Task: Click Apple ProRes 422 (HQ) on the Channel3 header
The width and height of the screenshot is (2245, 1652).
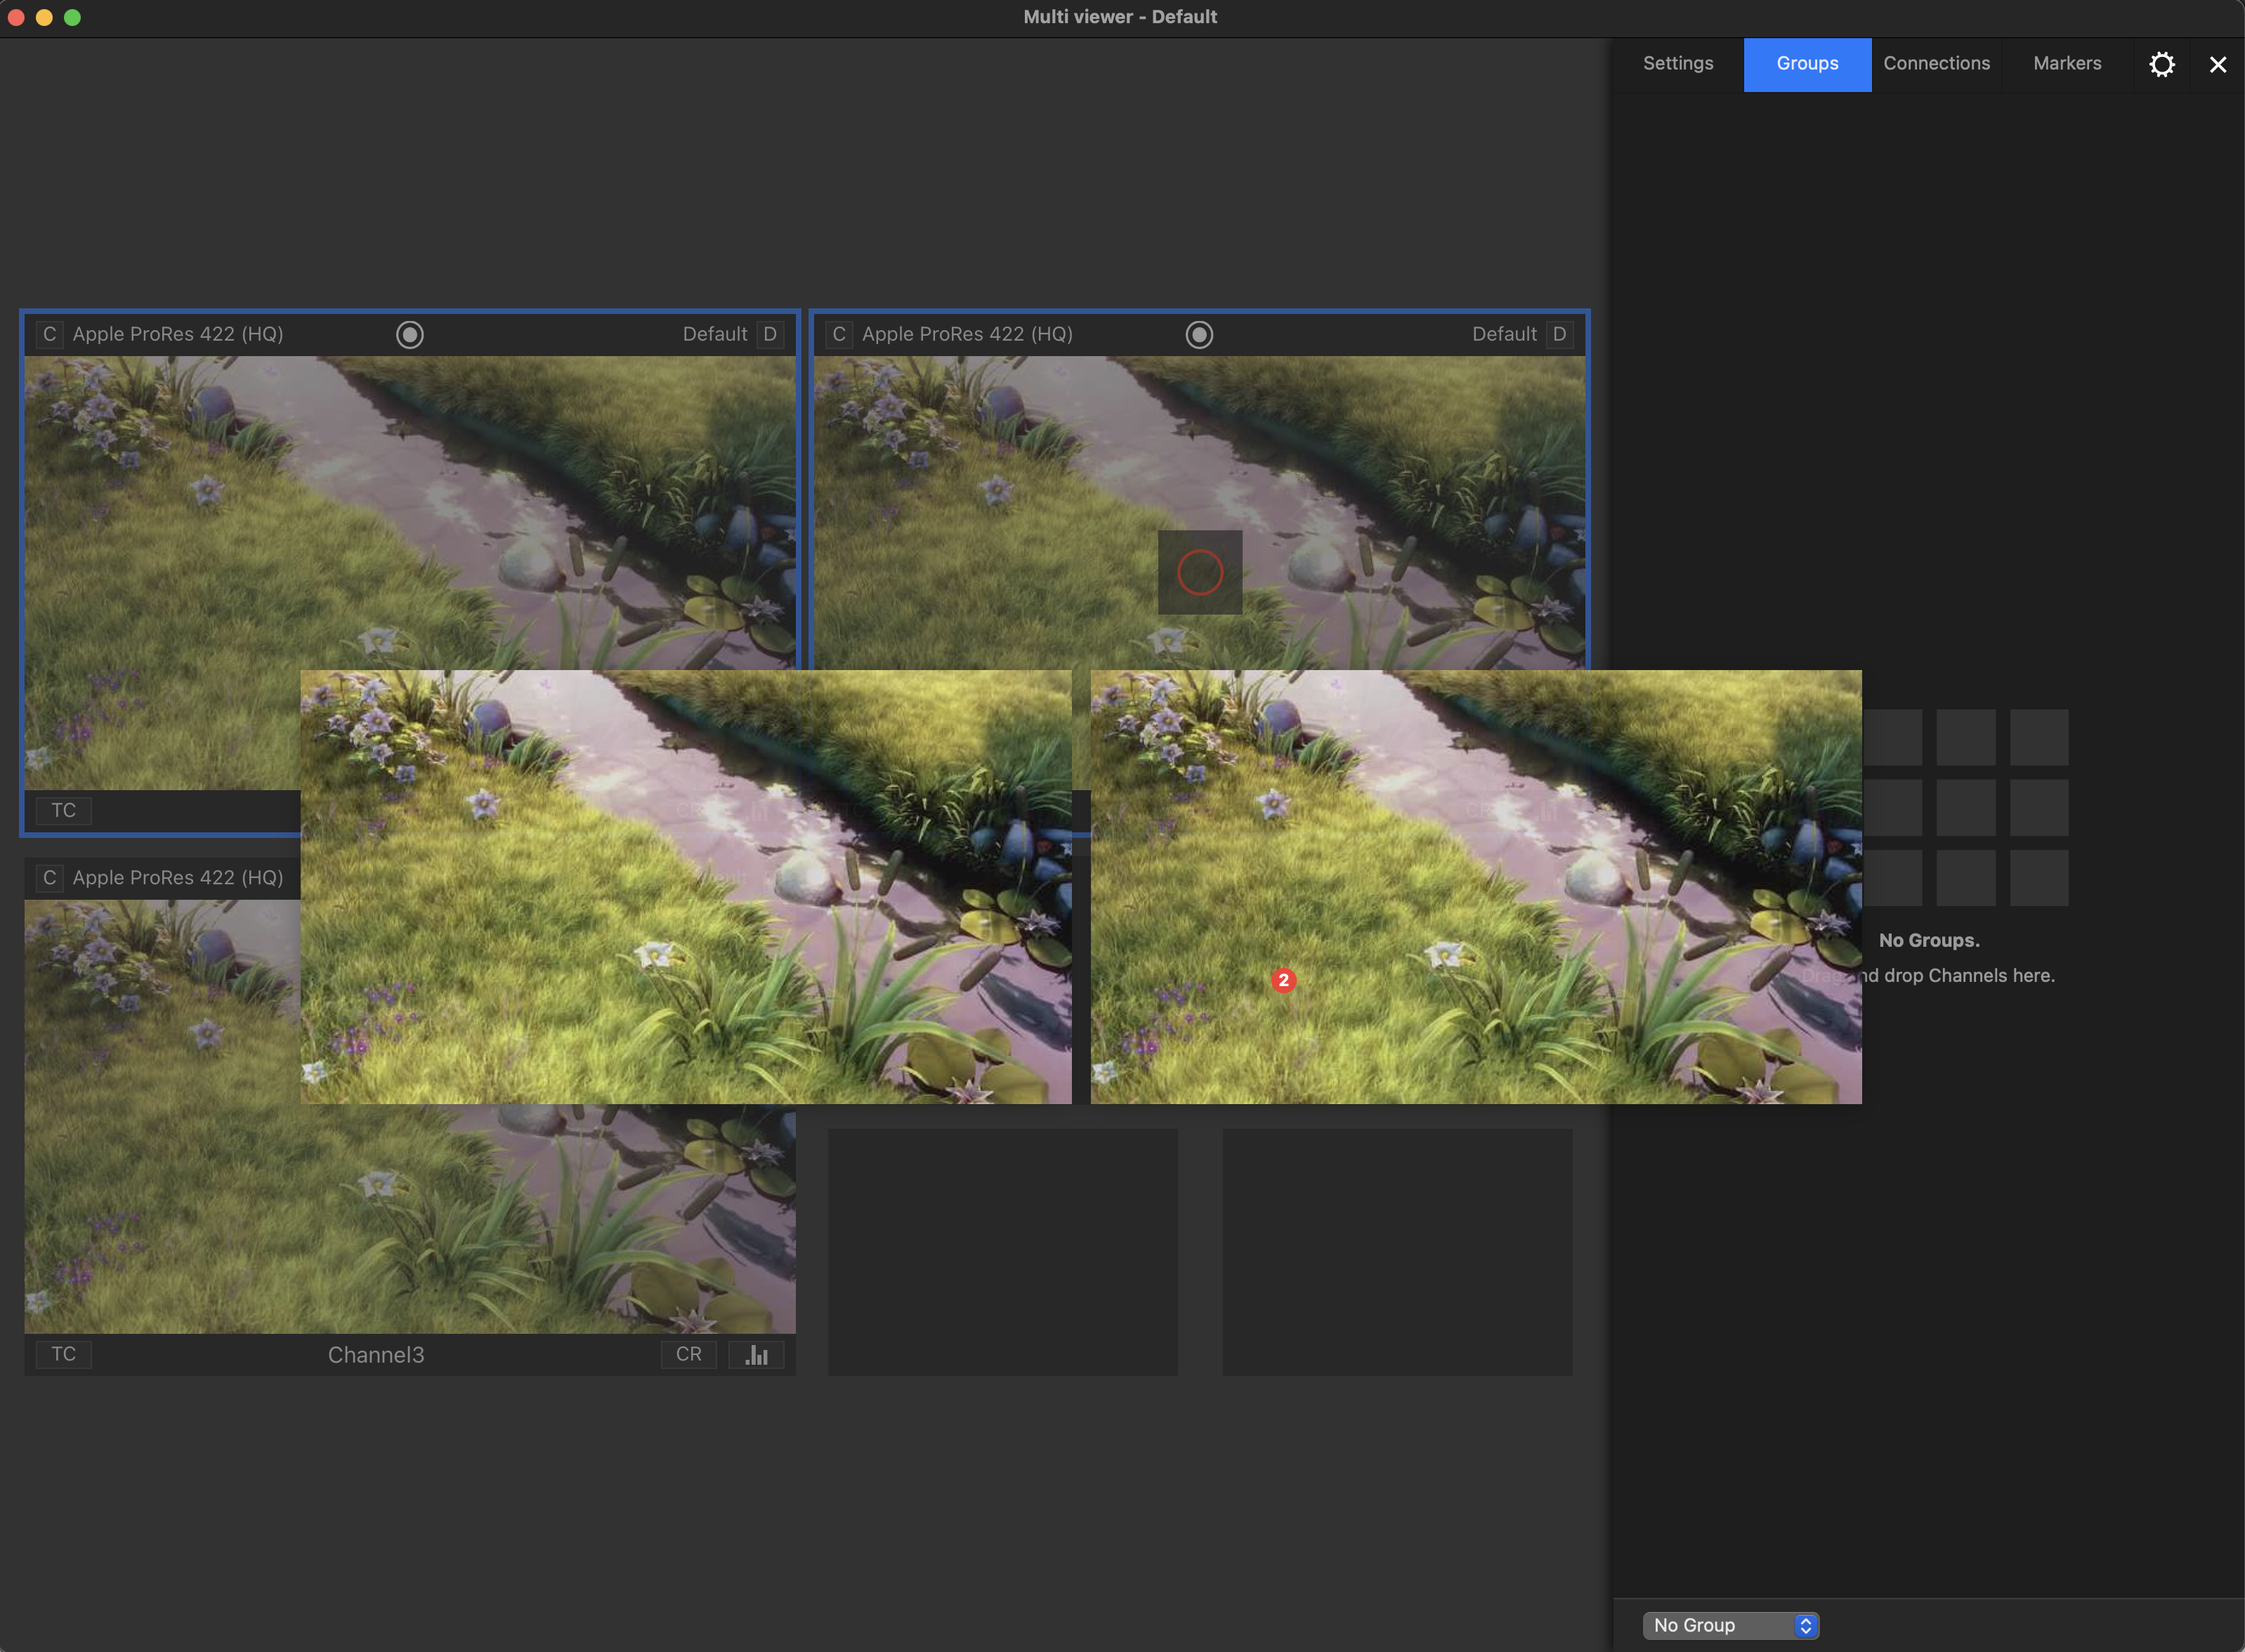Action: tap(178, 877)
